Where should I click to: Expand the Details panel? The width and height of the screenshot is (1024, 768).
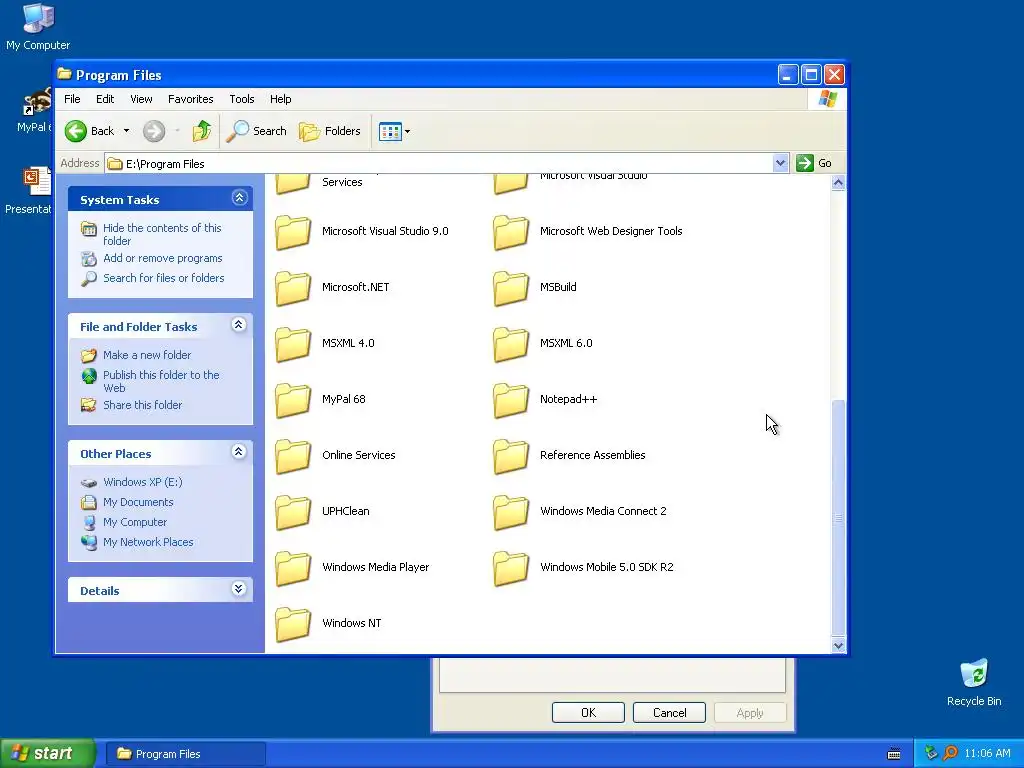[x=239, y=588]
